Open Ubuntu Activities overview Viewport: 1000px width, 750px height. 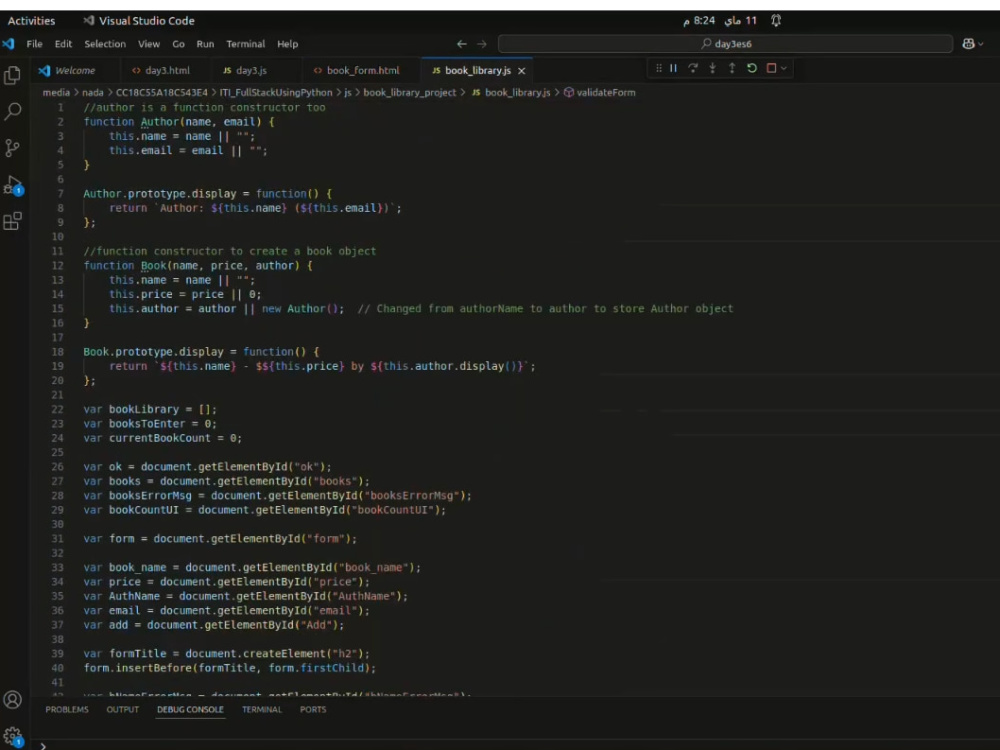click(31, 20)
